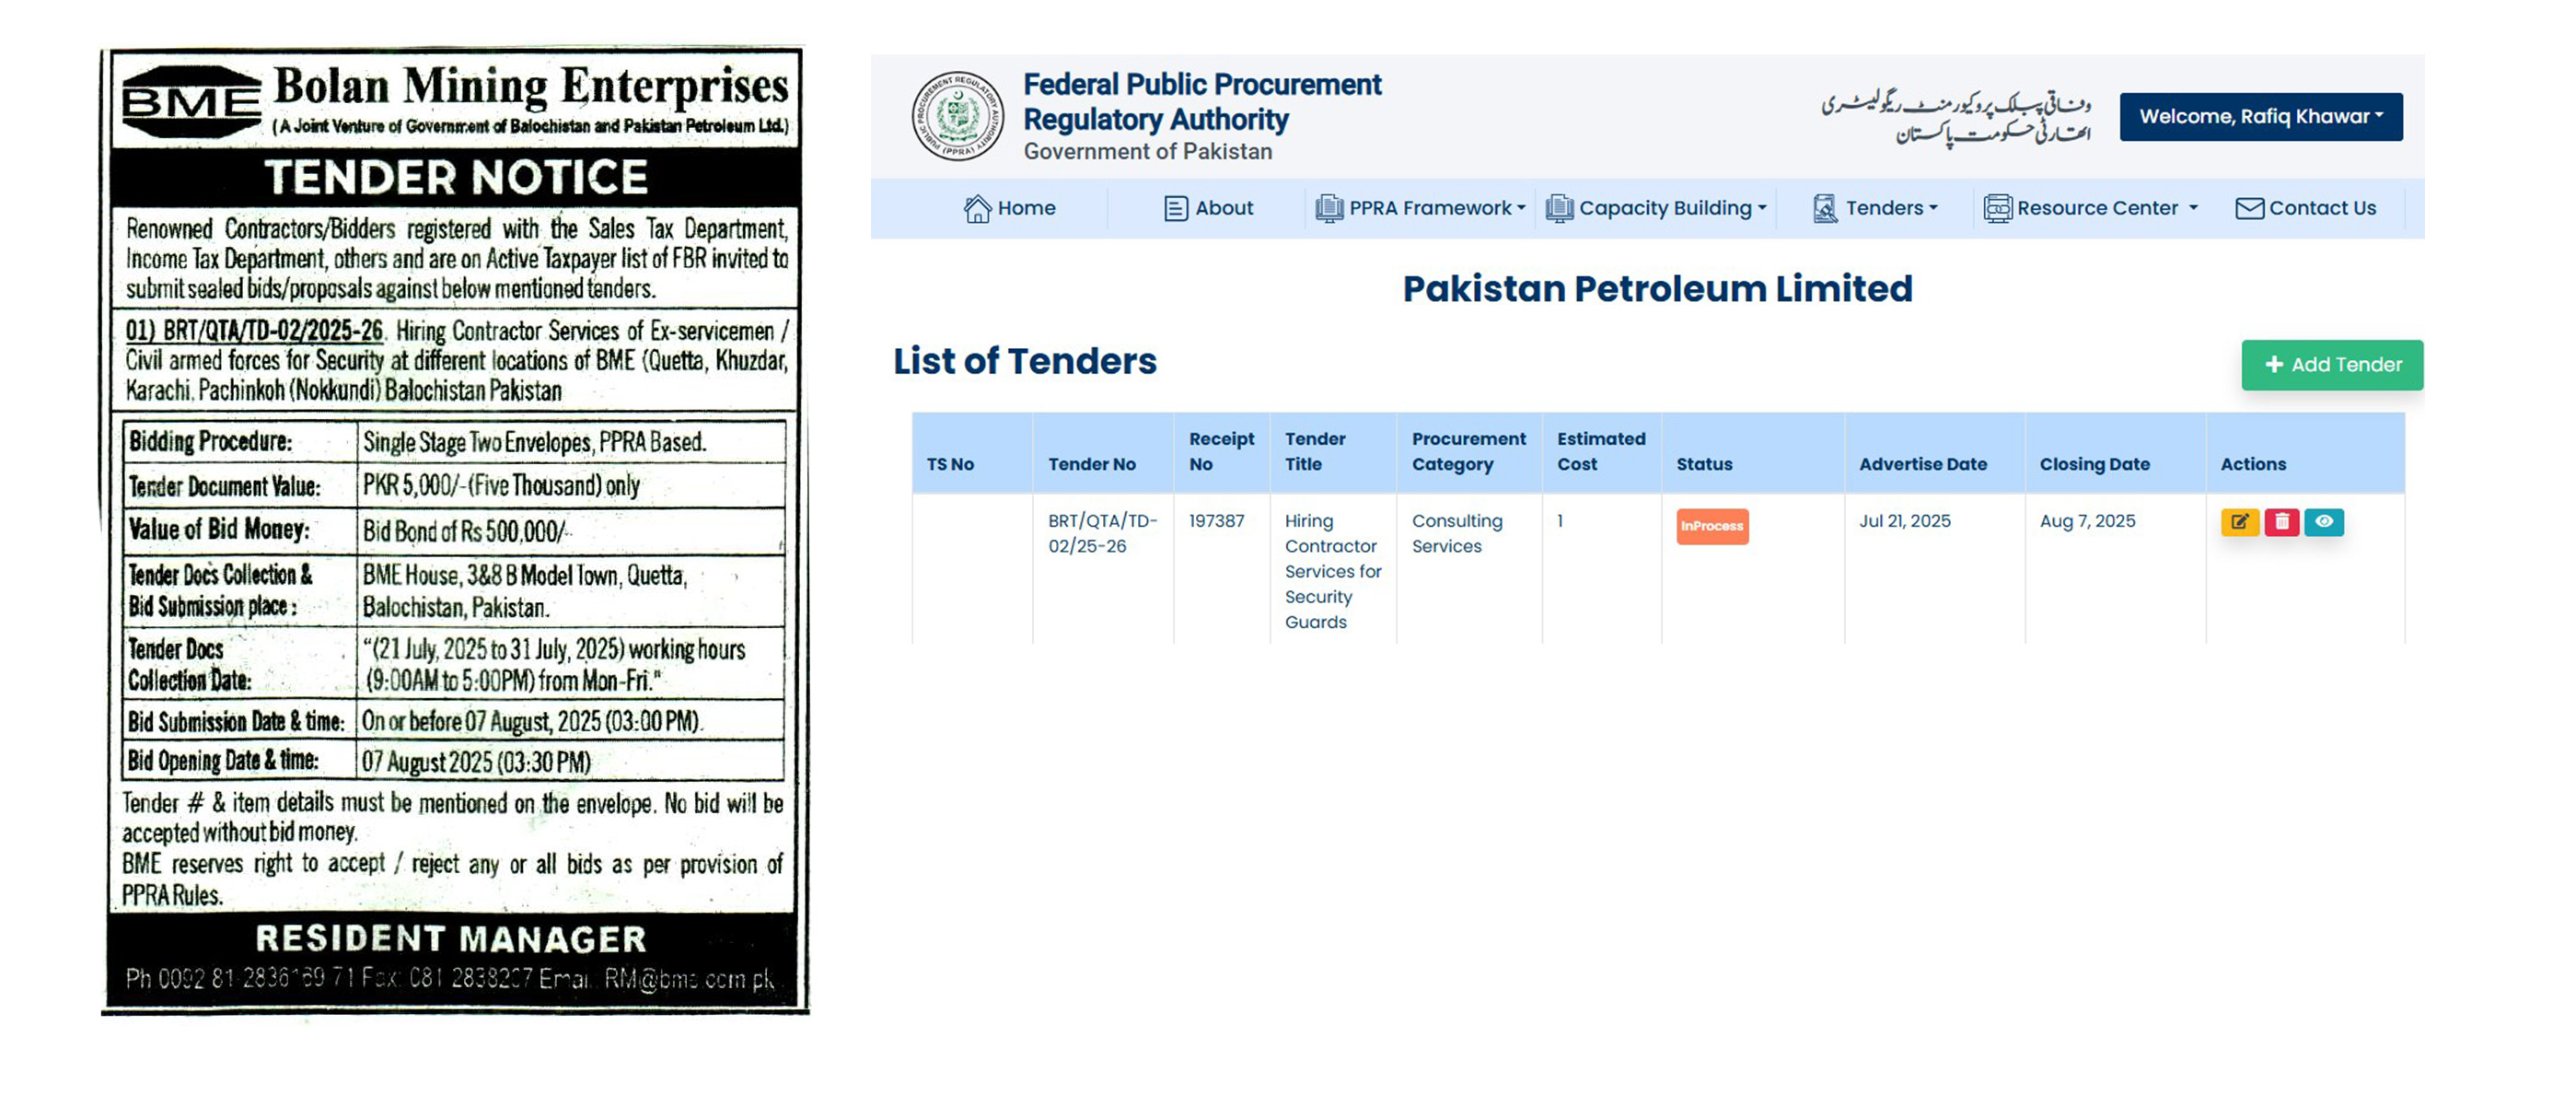Click the Tenders magnifier document icon
The image size is (2576, 1095).
1825,208
